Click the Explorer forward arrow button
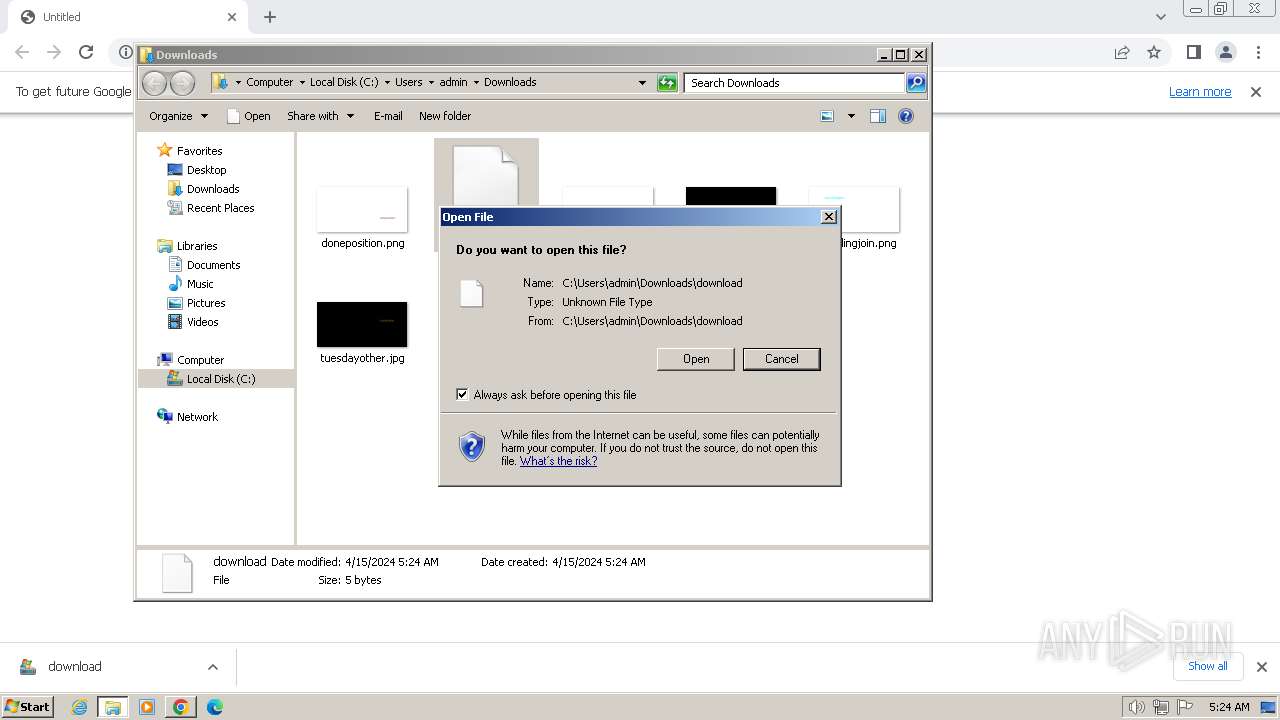The width and height of the screenshot is (1280, 720). [x=182, y=83]
